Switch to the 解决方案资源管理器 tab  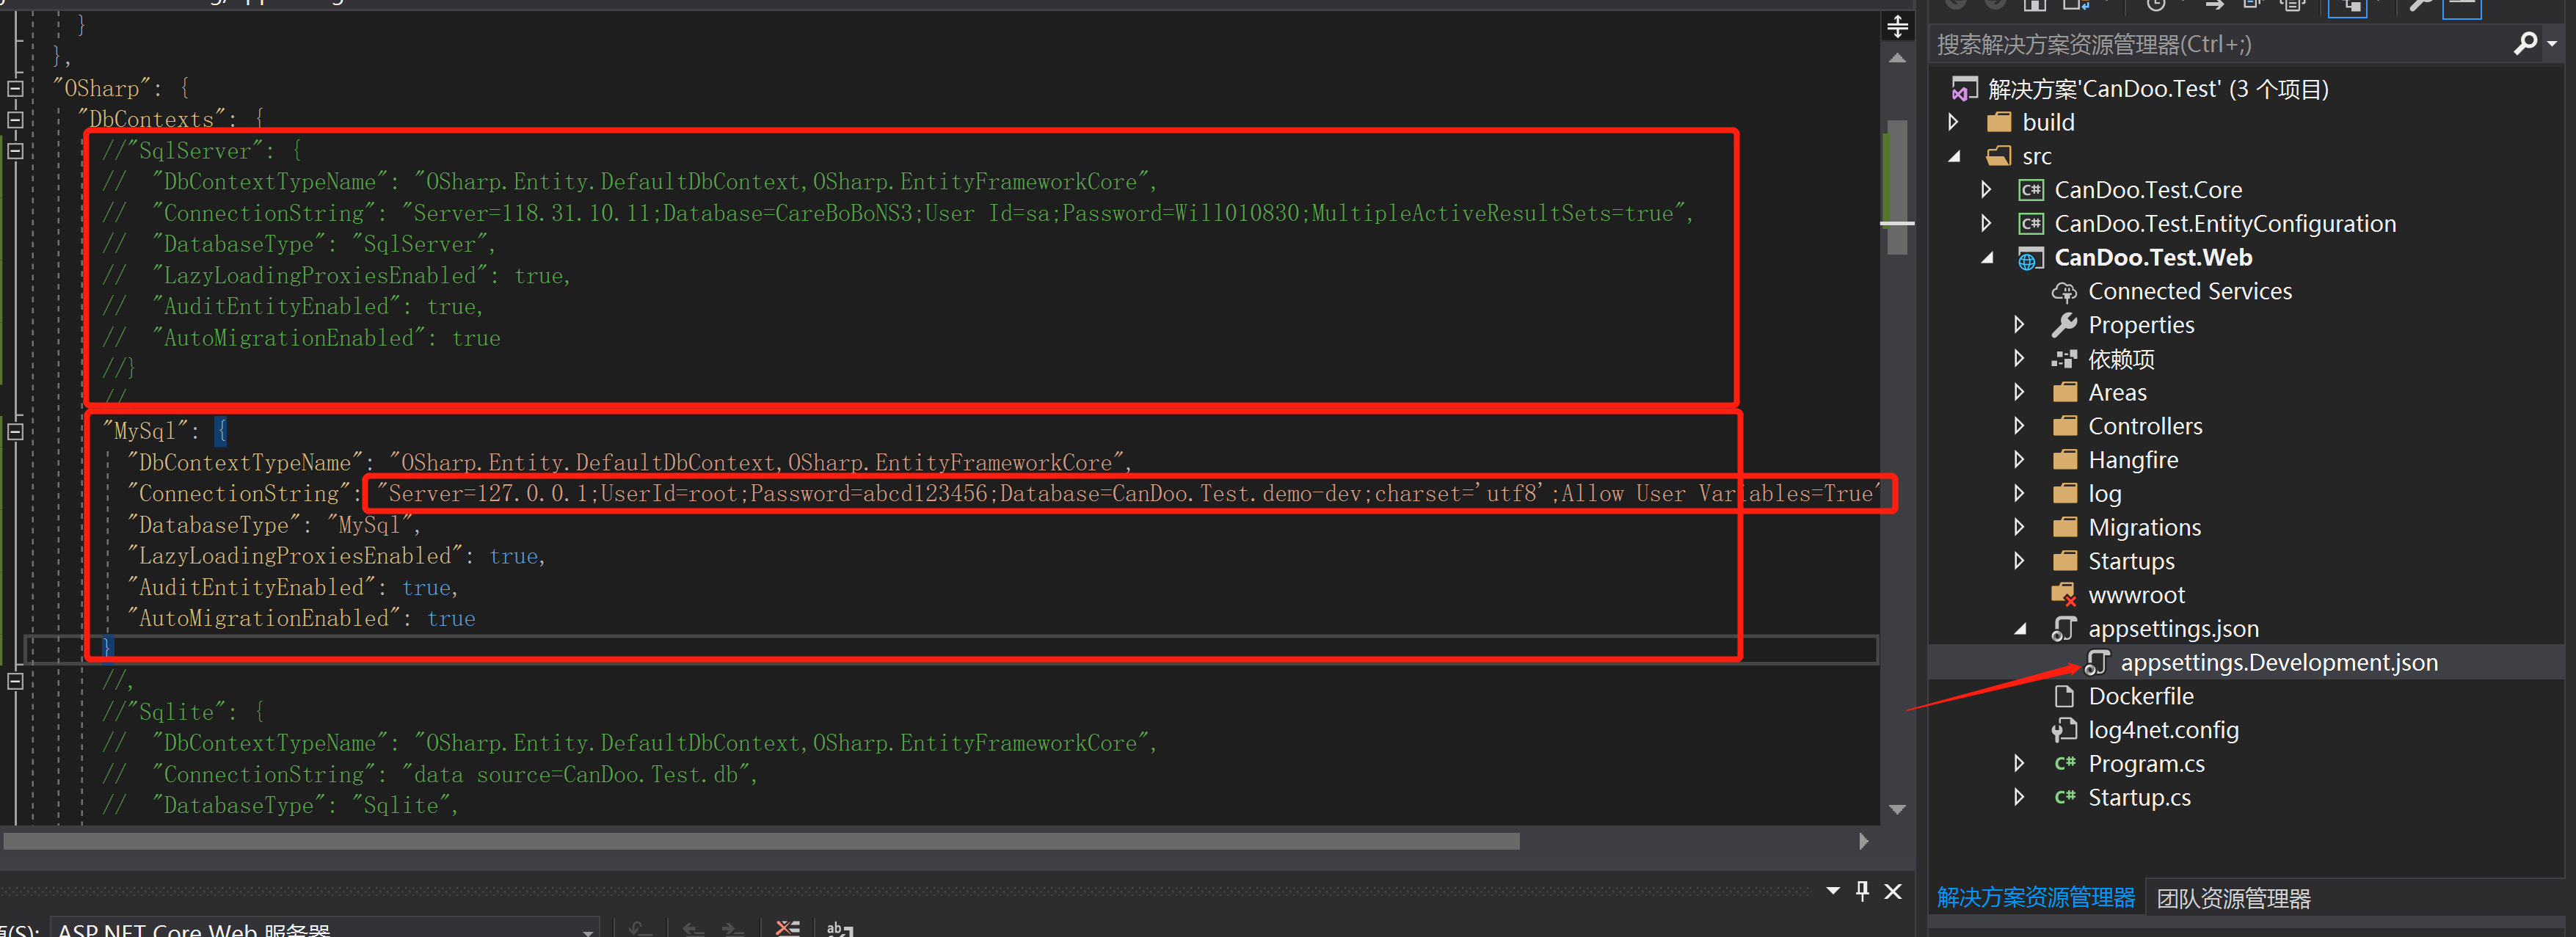(x=2035, y=898)
